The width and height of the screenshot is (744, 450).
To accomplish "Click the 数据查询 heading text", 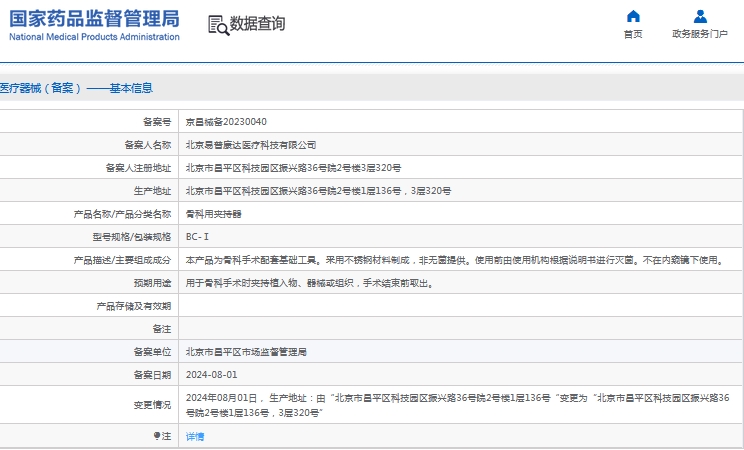I will pos(257,23).
